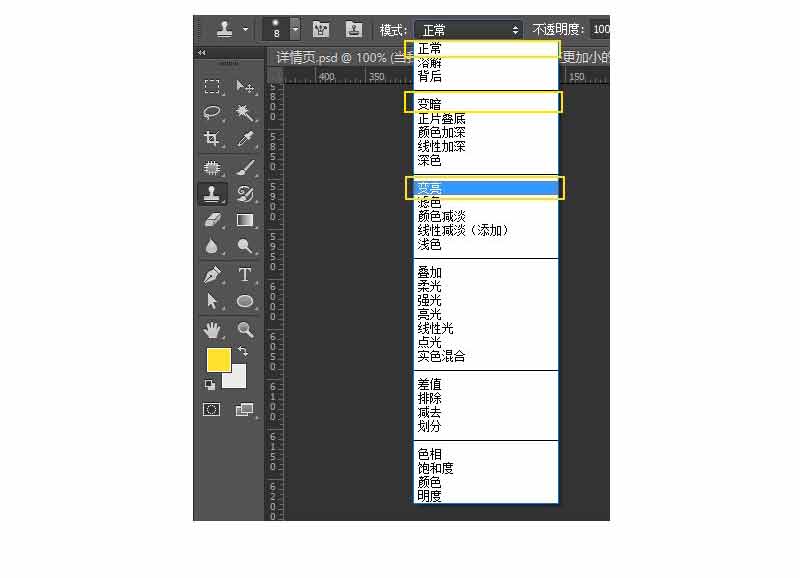Choose 正常 in the blend mode list

[x=486, y=49]
